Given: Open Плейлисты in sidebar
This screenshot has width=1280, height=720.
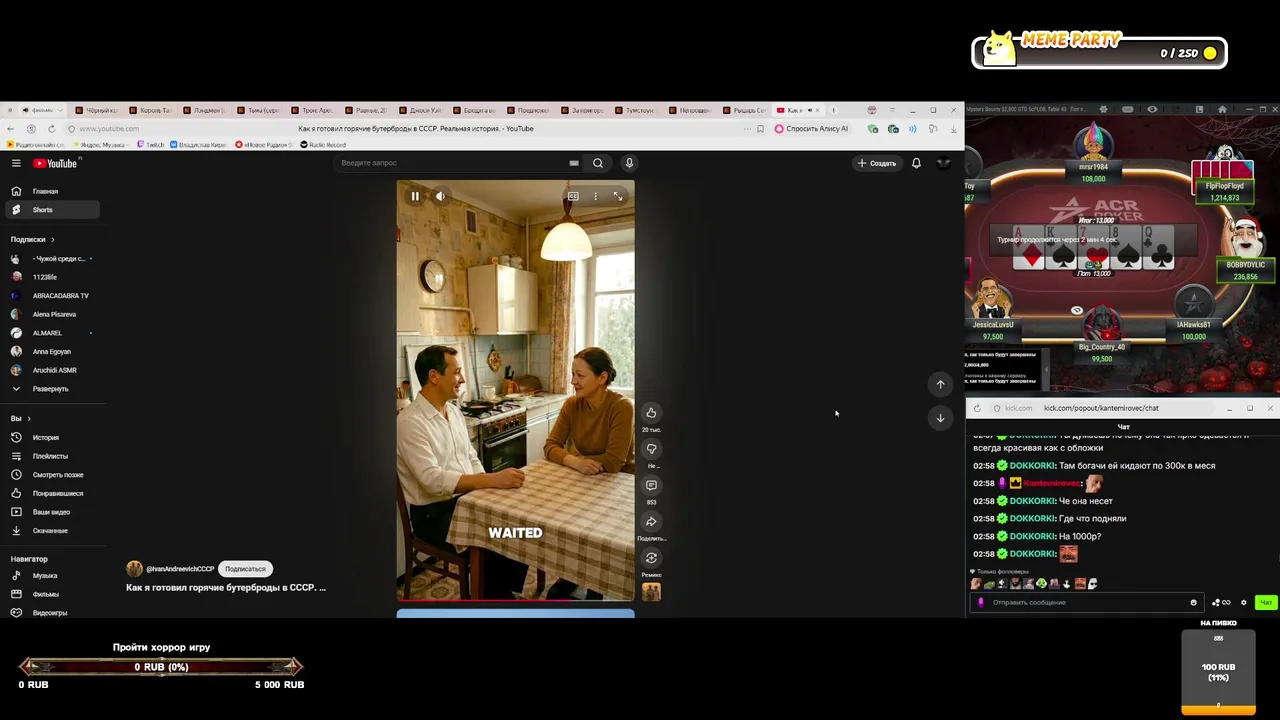Looking at the screenshot, I should (x=50, y=456).
